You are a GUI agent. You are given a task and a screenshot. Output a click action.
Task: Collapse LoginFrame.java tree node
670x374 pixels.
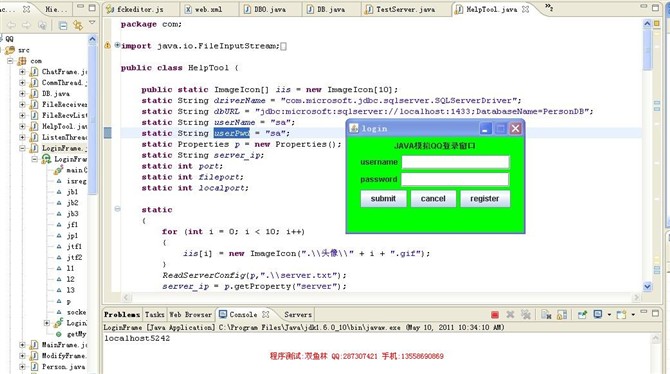[x=22, y=148]
